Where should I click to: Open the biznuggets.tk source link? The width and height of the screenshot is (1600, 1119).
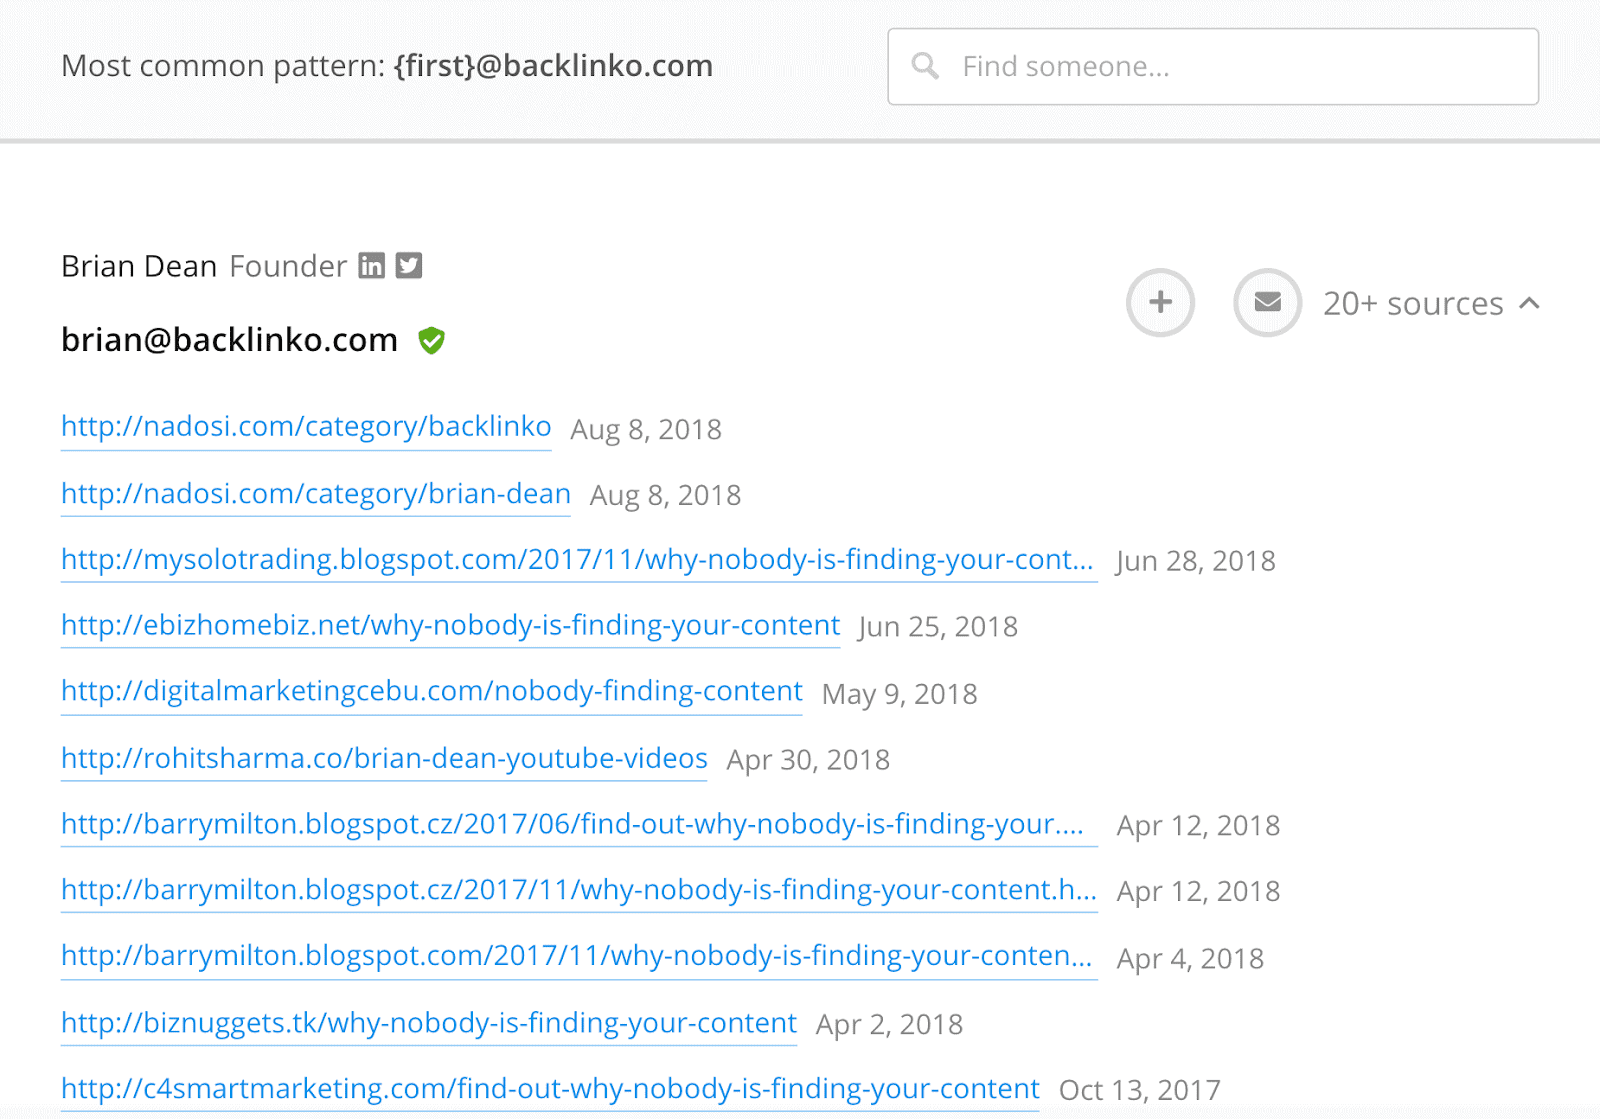pos(429,1023)
